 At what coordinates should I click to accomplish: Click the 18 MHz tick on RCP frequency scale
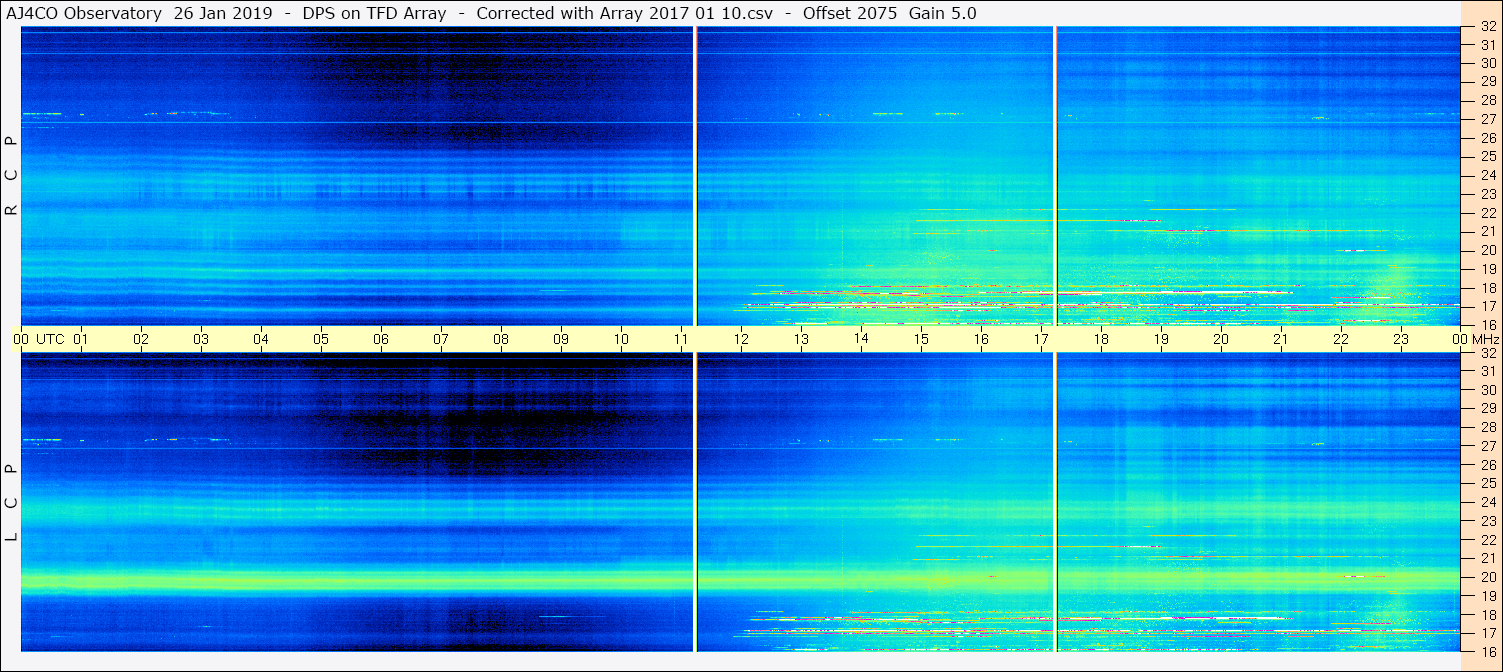tap(1488, 288)
